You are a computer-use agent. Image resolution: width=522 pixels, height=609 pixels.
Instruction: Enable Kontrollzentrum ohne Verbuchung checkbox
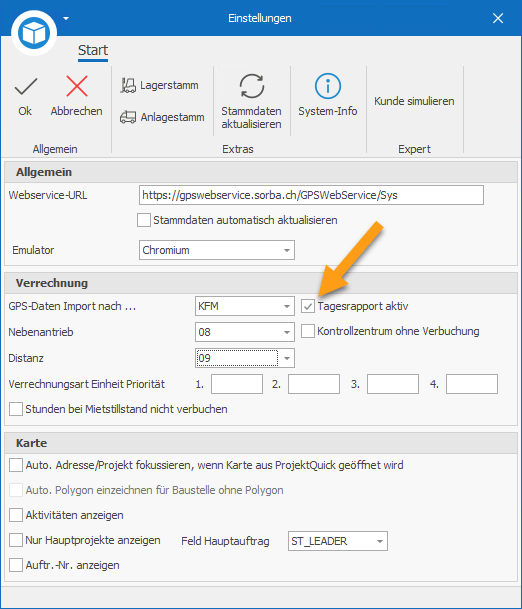coord(308,331)
